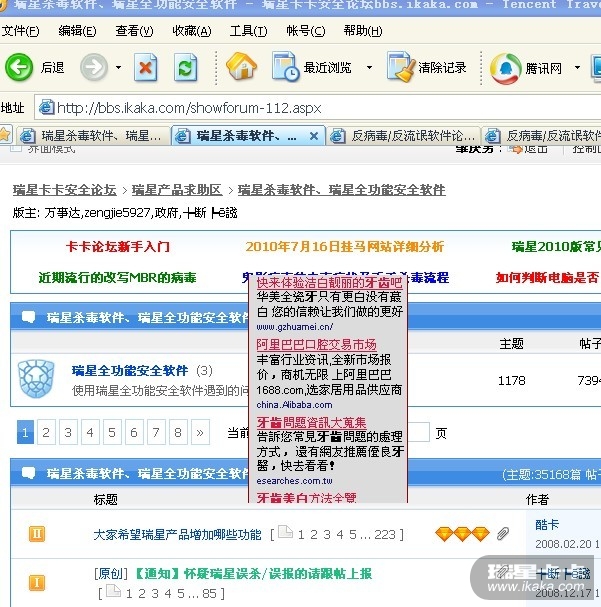601x607 pixels.
Task: Go to pagination page 2
Action: point(46,432)
